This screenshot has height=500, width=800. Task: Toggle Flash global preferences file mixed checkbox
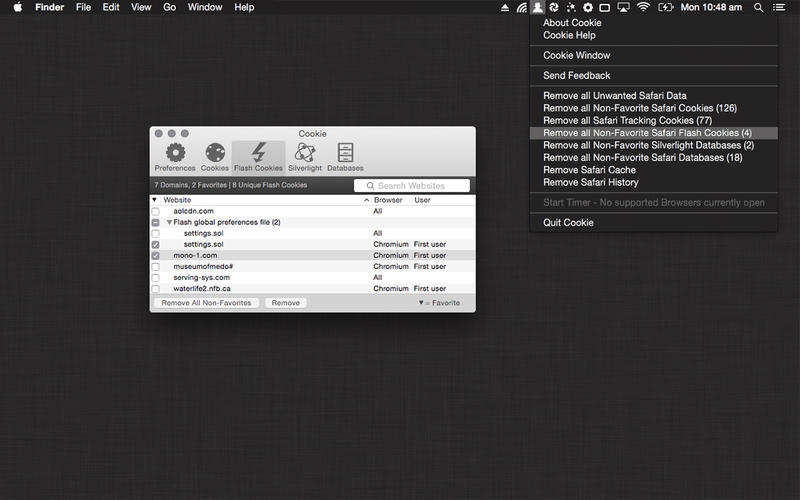click(156, 222)
